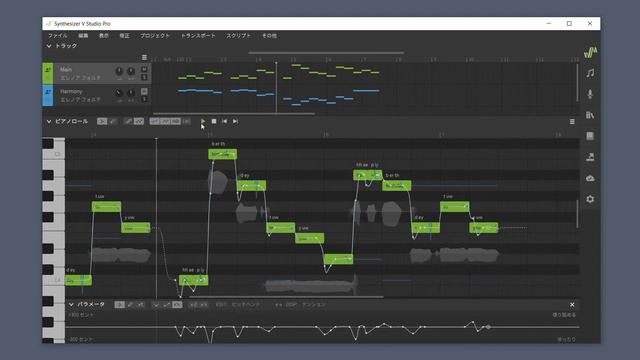Select the highest green note 'b er th'

click(222, 154)
